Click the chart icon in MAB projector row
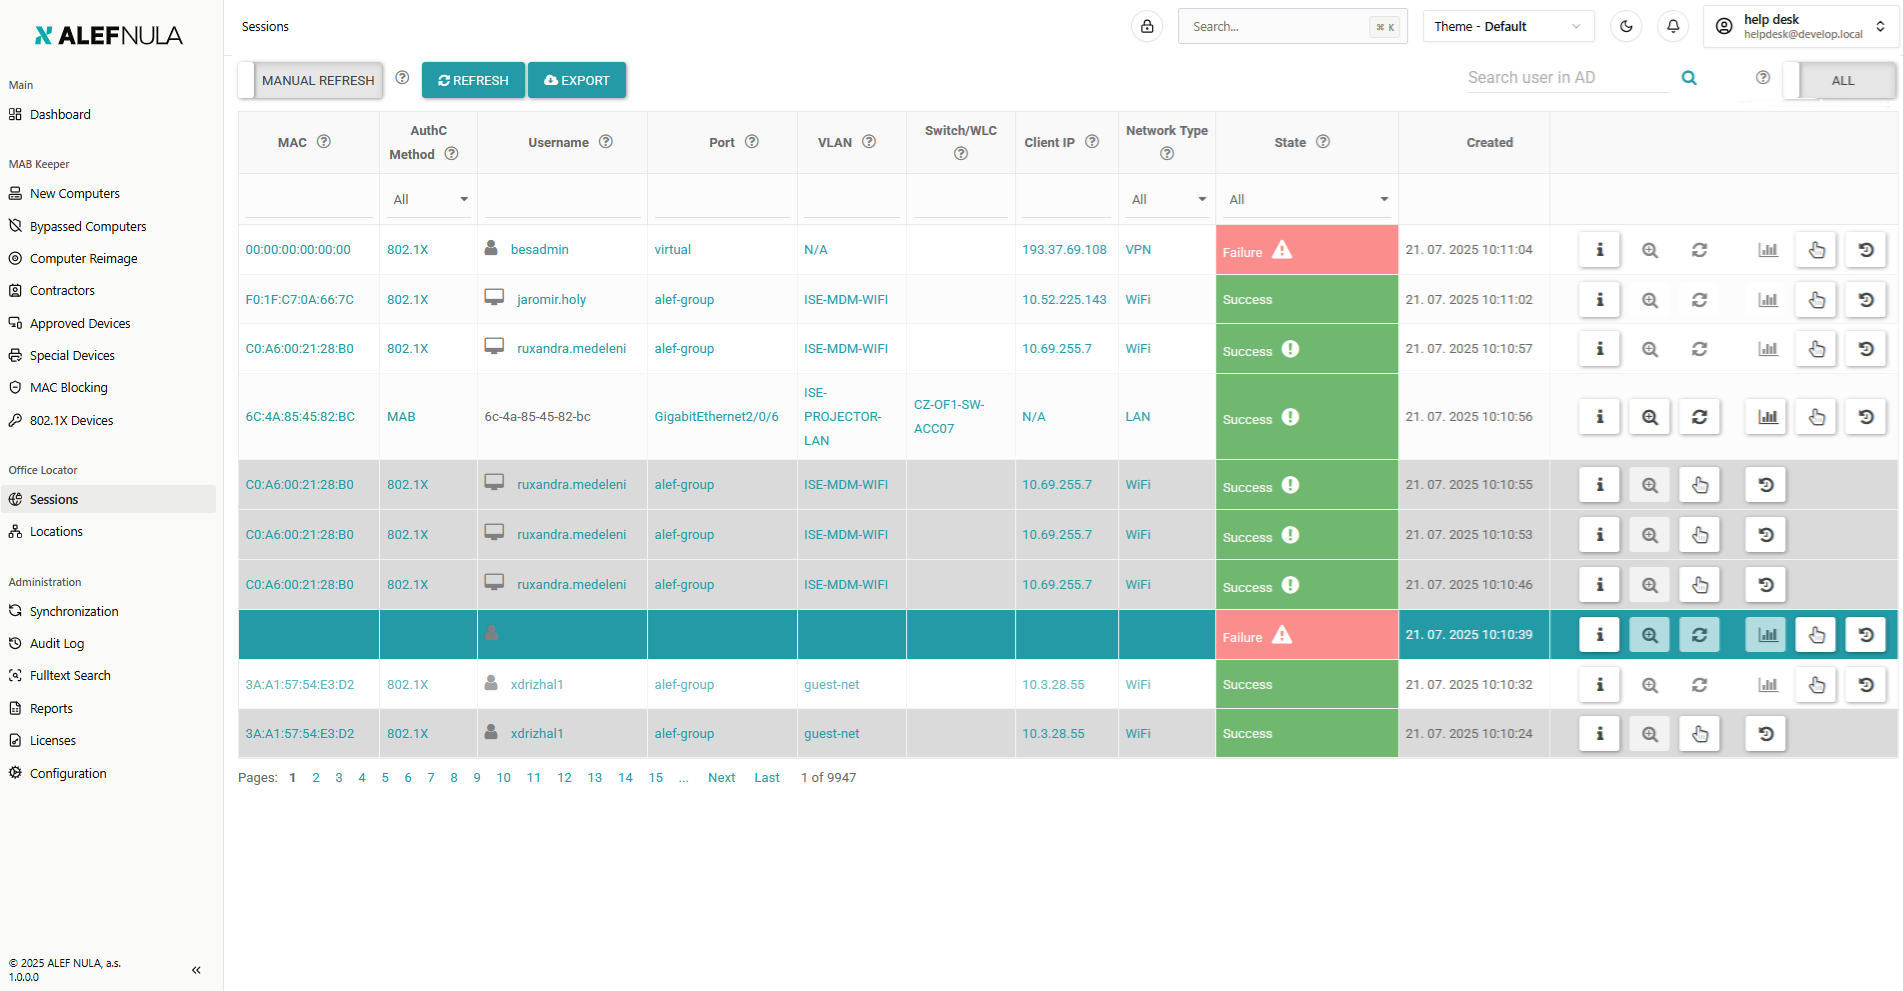 pyautogui.click(x=1767, y=417)
